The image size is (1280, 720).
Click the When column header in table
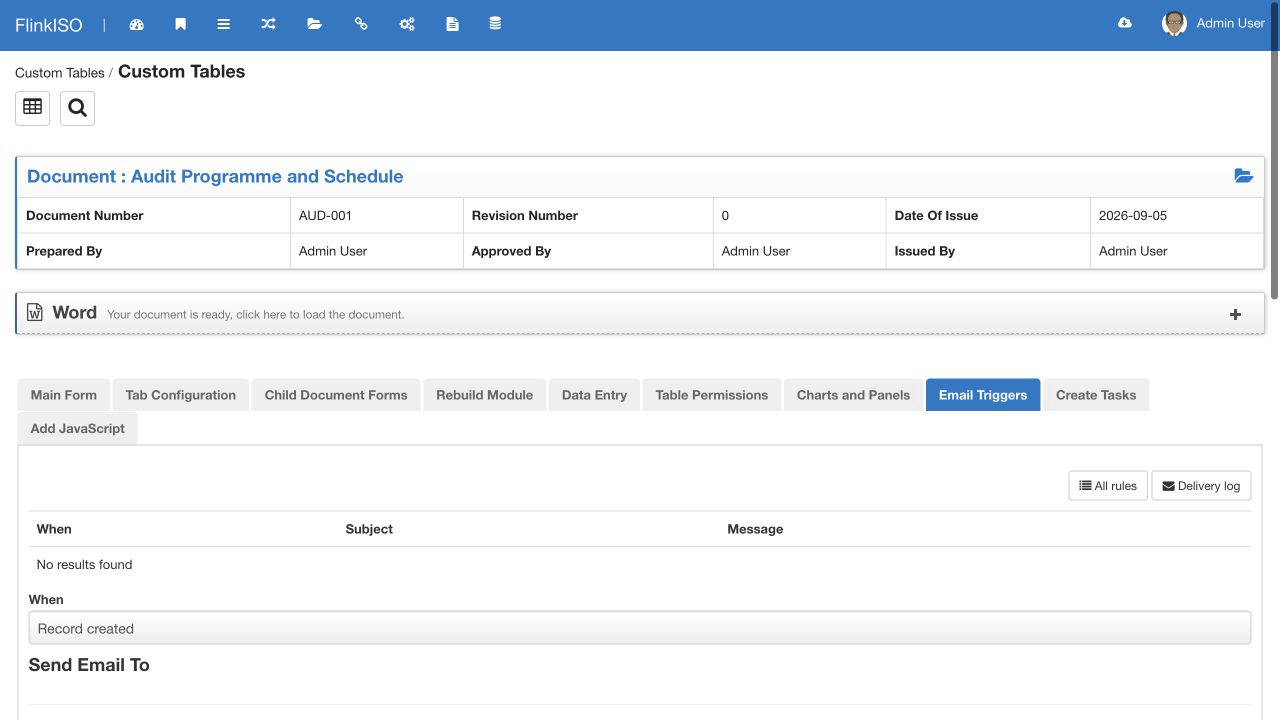click(x=54, y=529)
